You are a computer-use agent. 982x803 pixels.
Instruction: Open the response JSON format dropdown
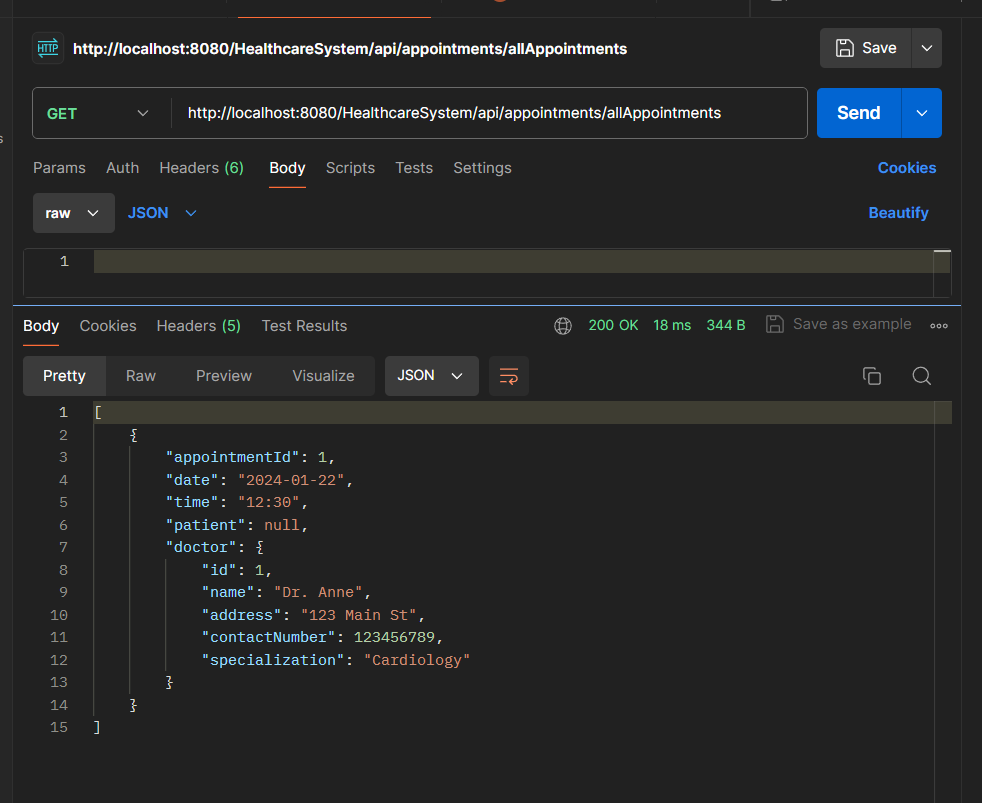coord(431,376)
